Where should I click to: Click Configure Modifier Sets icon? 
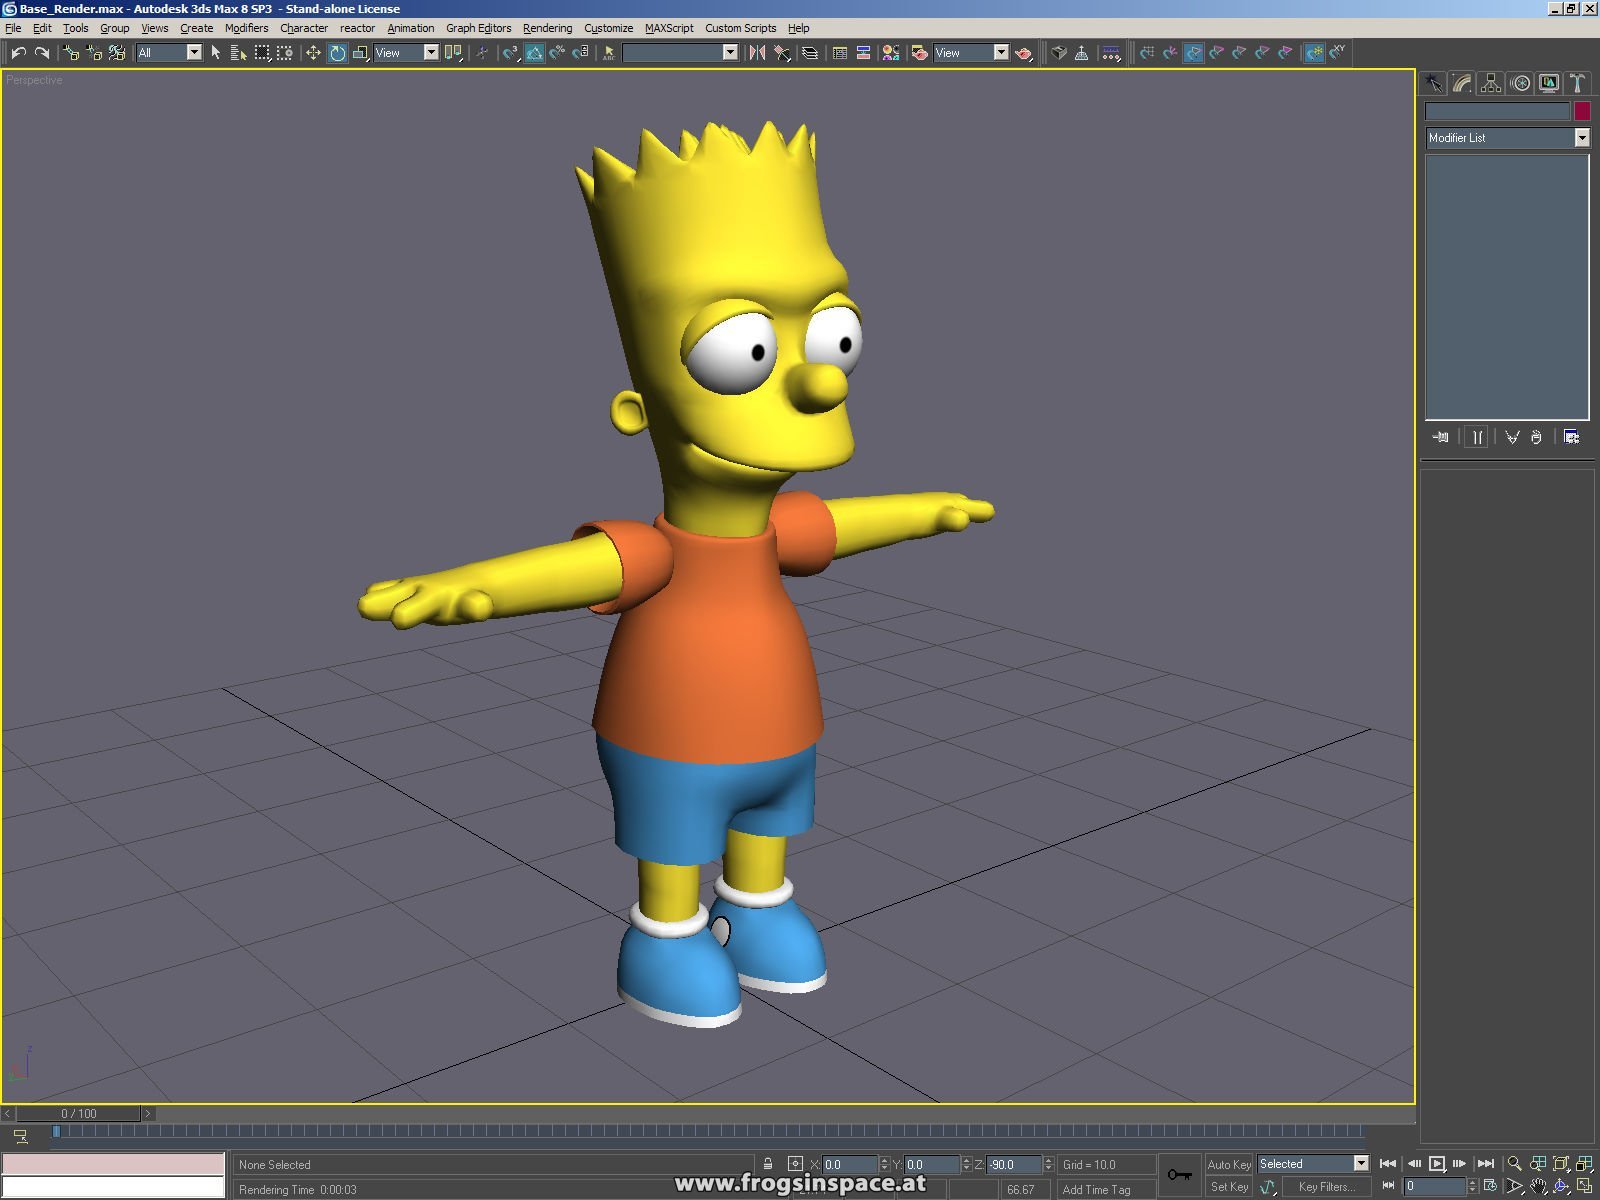(x=1571, y=437)
